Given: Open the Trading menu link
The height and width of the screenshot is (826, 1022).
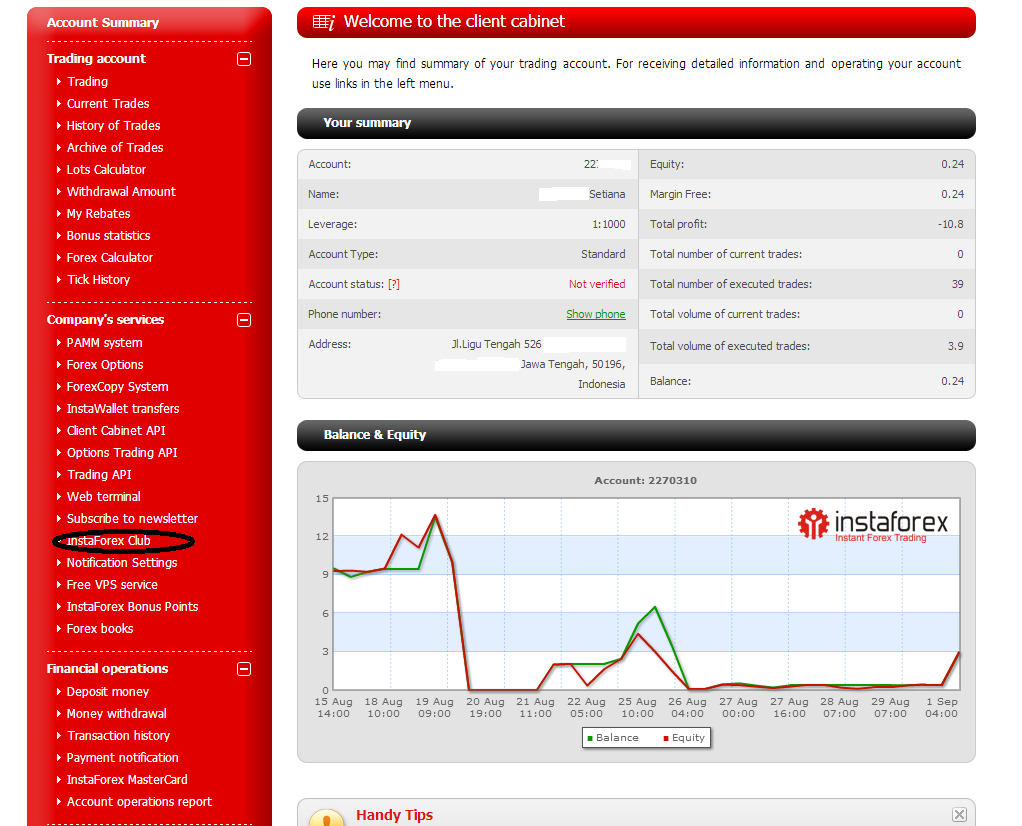Looking at the screenshot, I should [87, 81].
